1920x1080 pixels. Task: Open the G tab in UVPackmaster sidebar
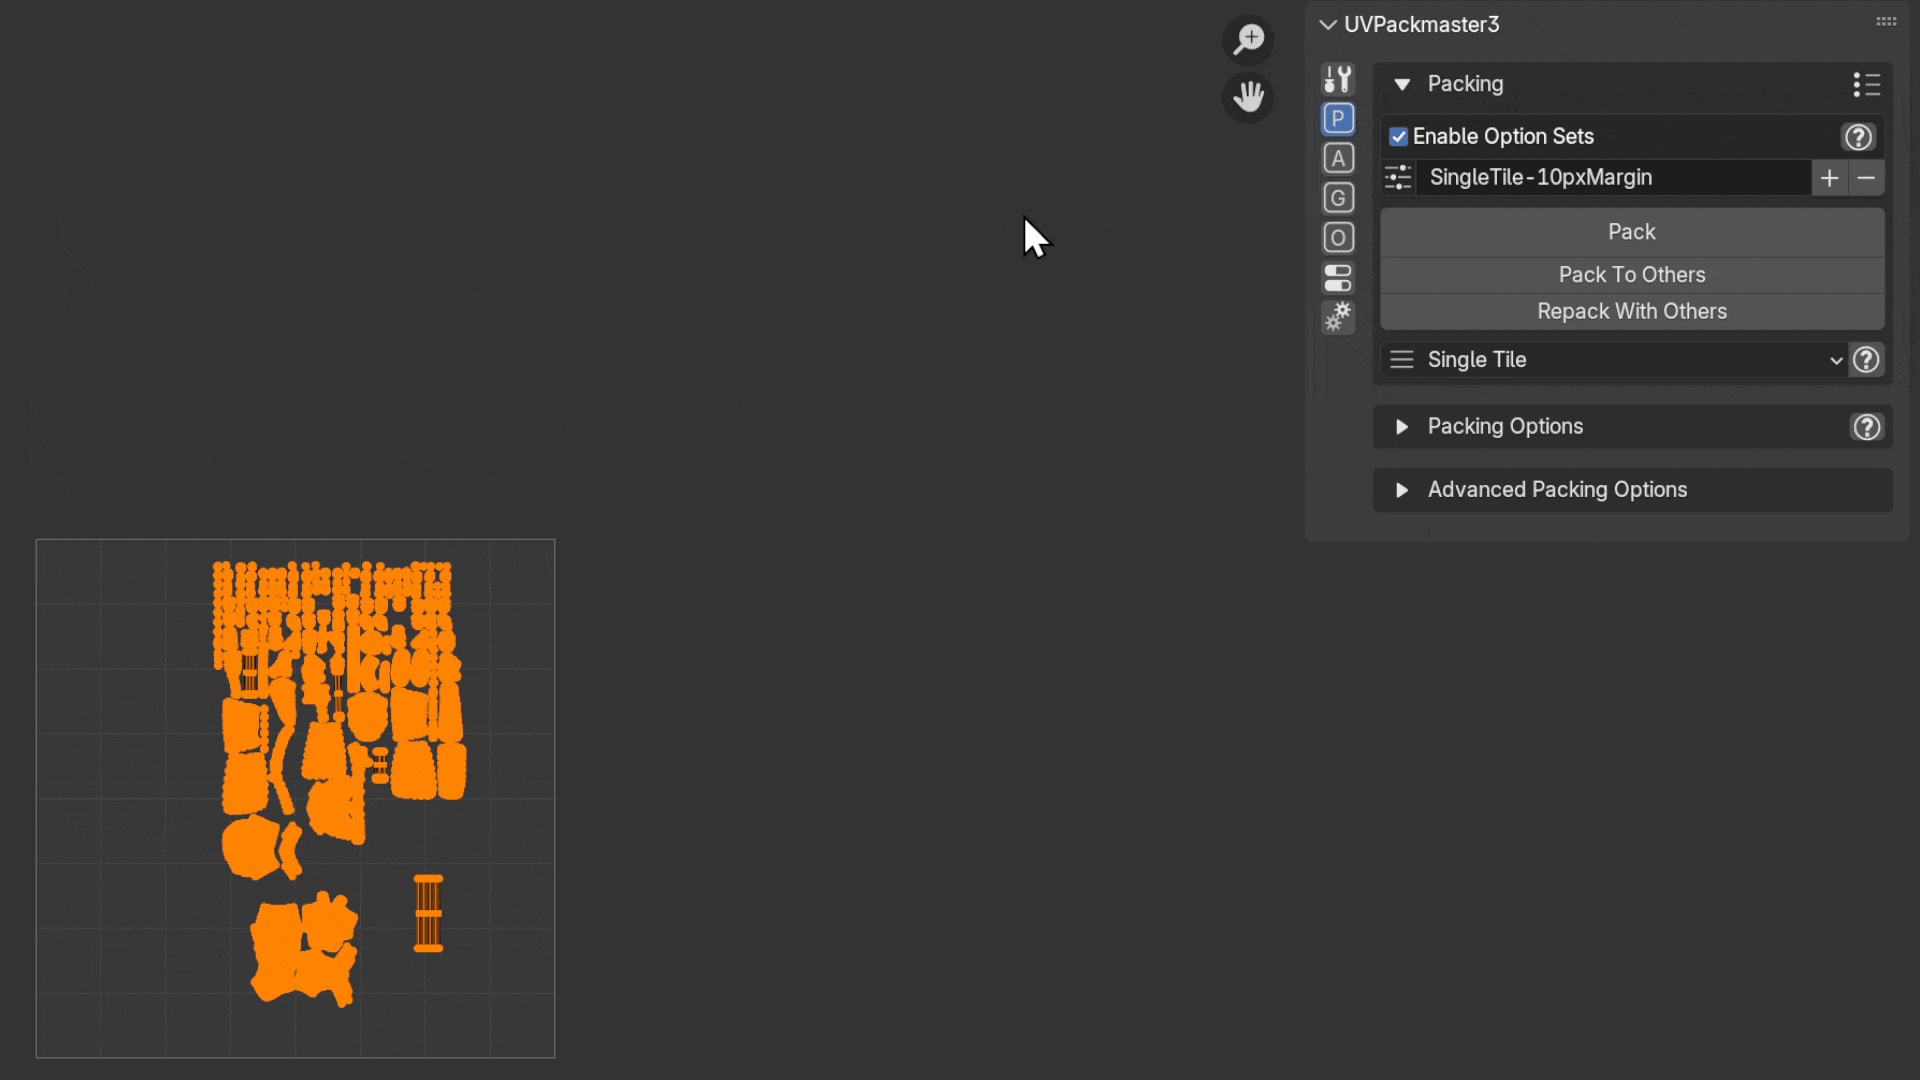click(1338, 197)
